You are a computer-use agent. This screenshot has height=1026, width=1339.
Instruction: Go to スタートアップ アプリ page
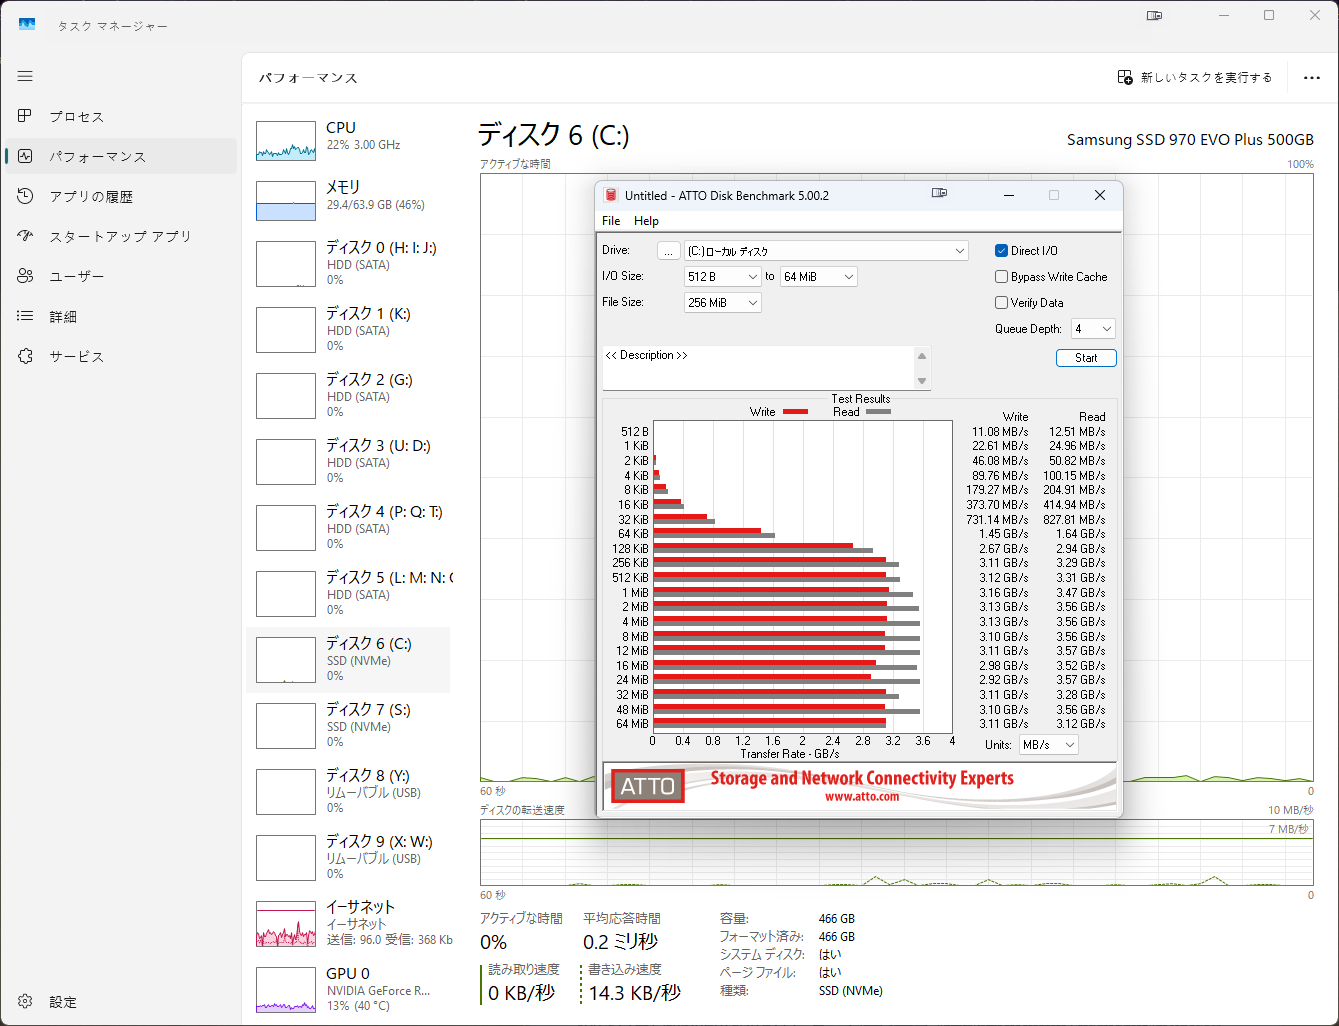tap(121, 236)
